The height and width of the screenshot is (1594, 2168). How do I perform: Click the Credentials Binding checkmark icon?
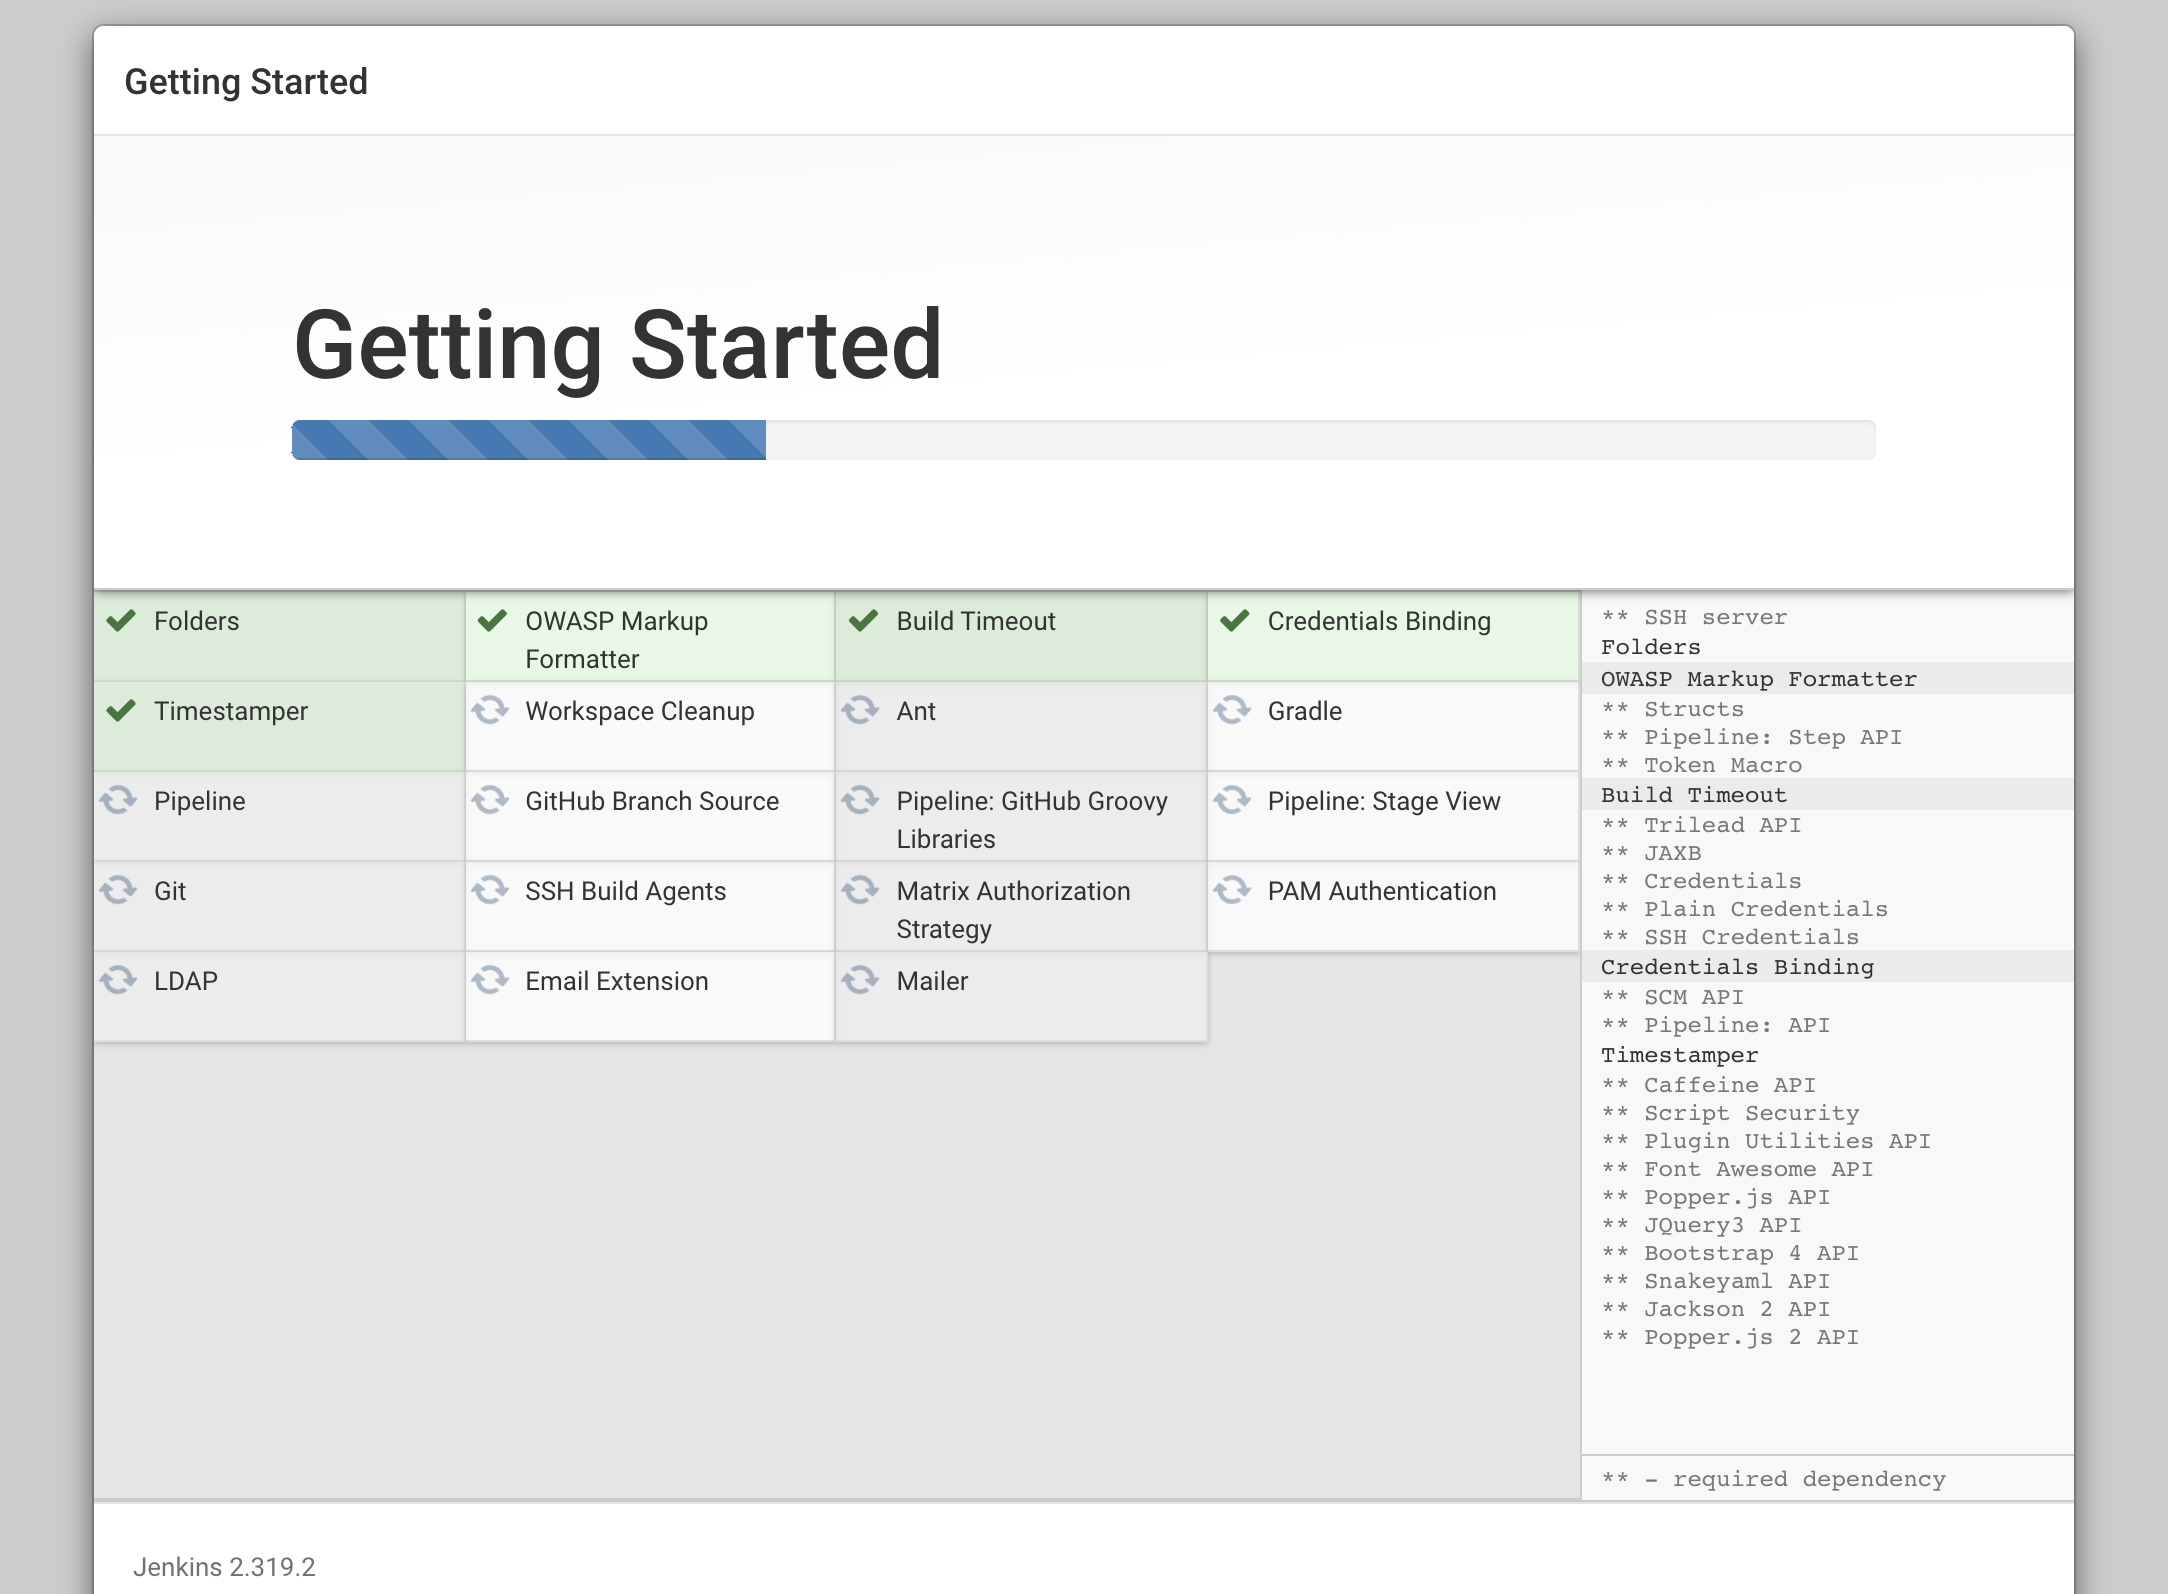(1235, 621)
